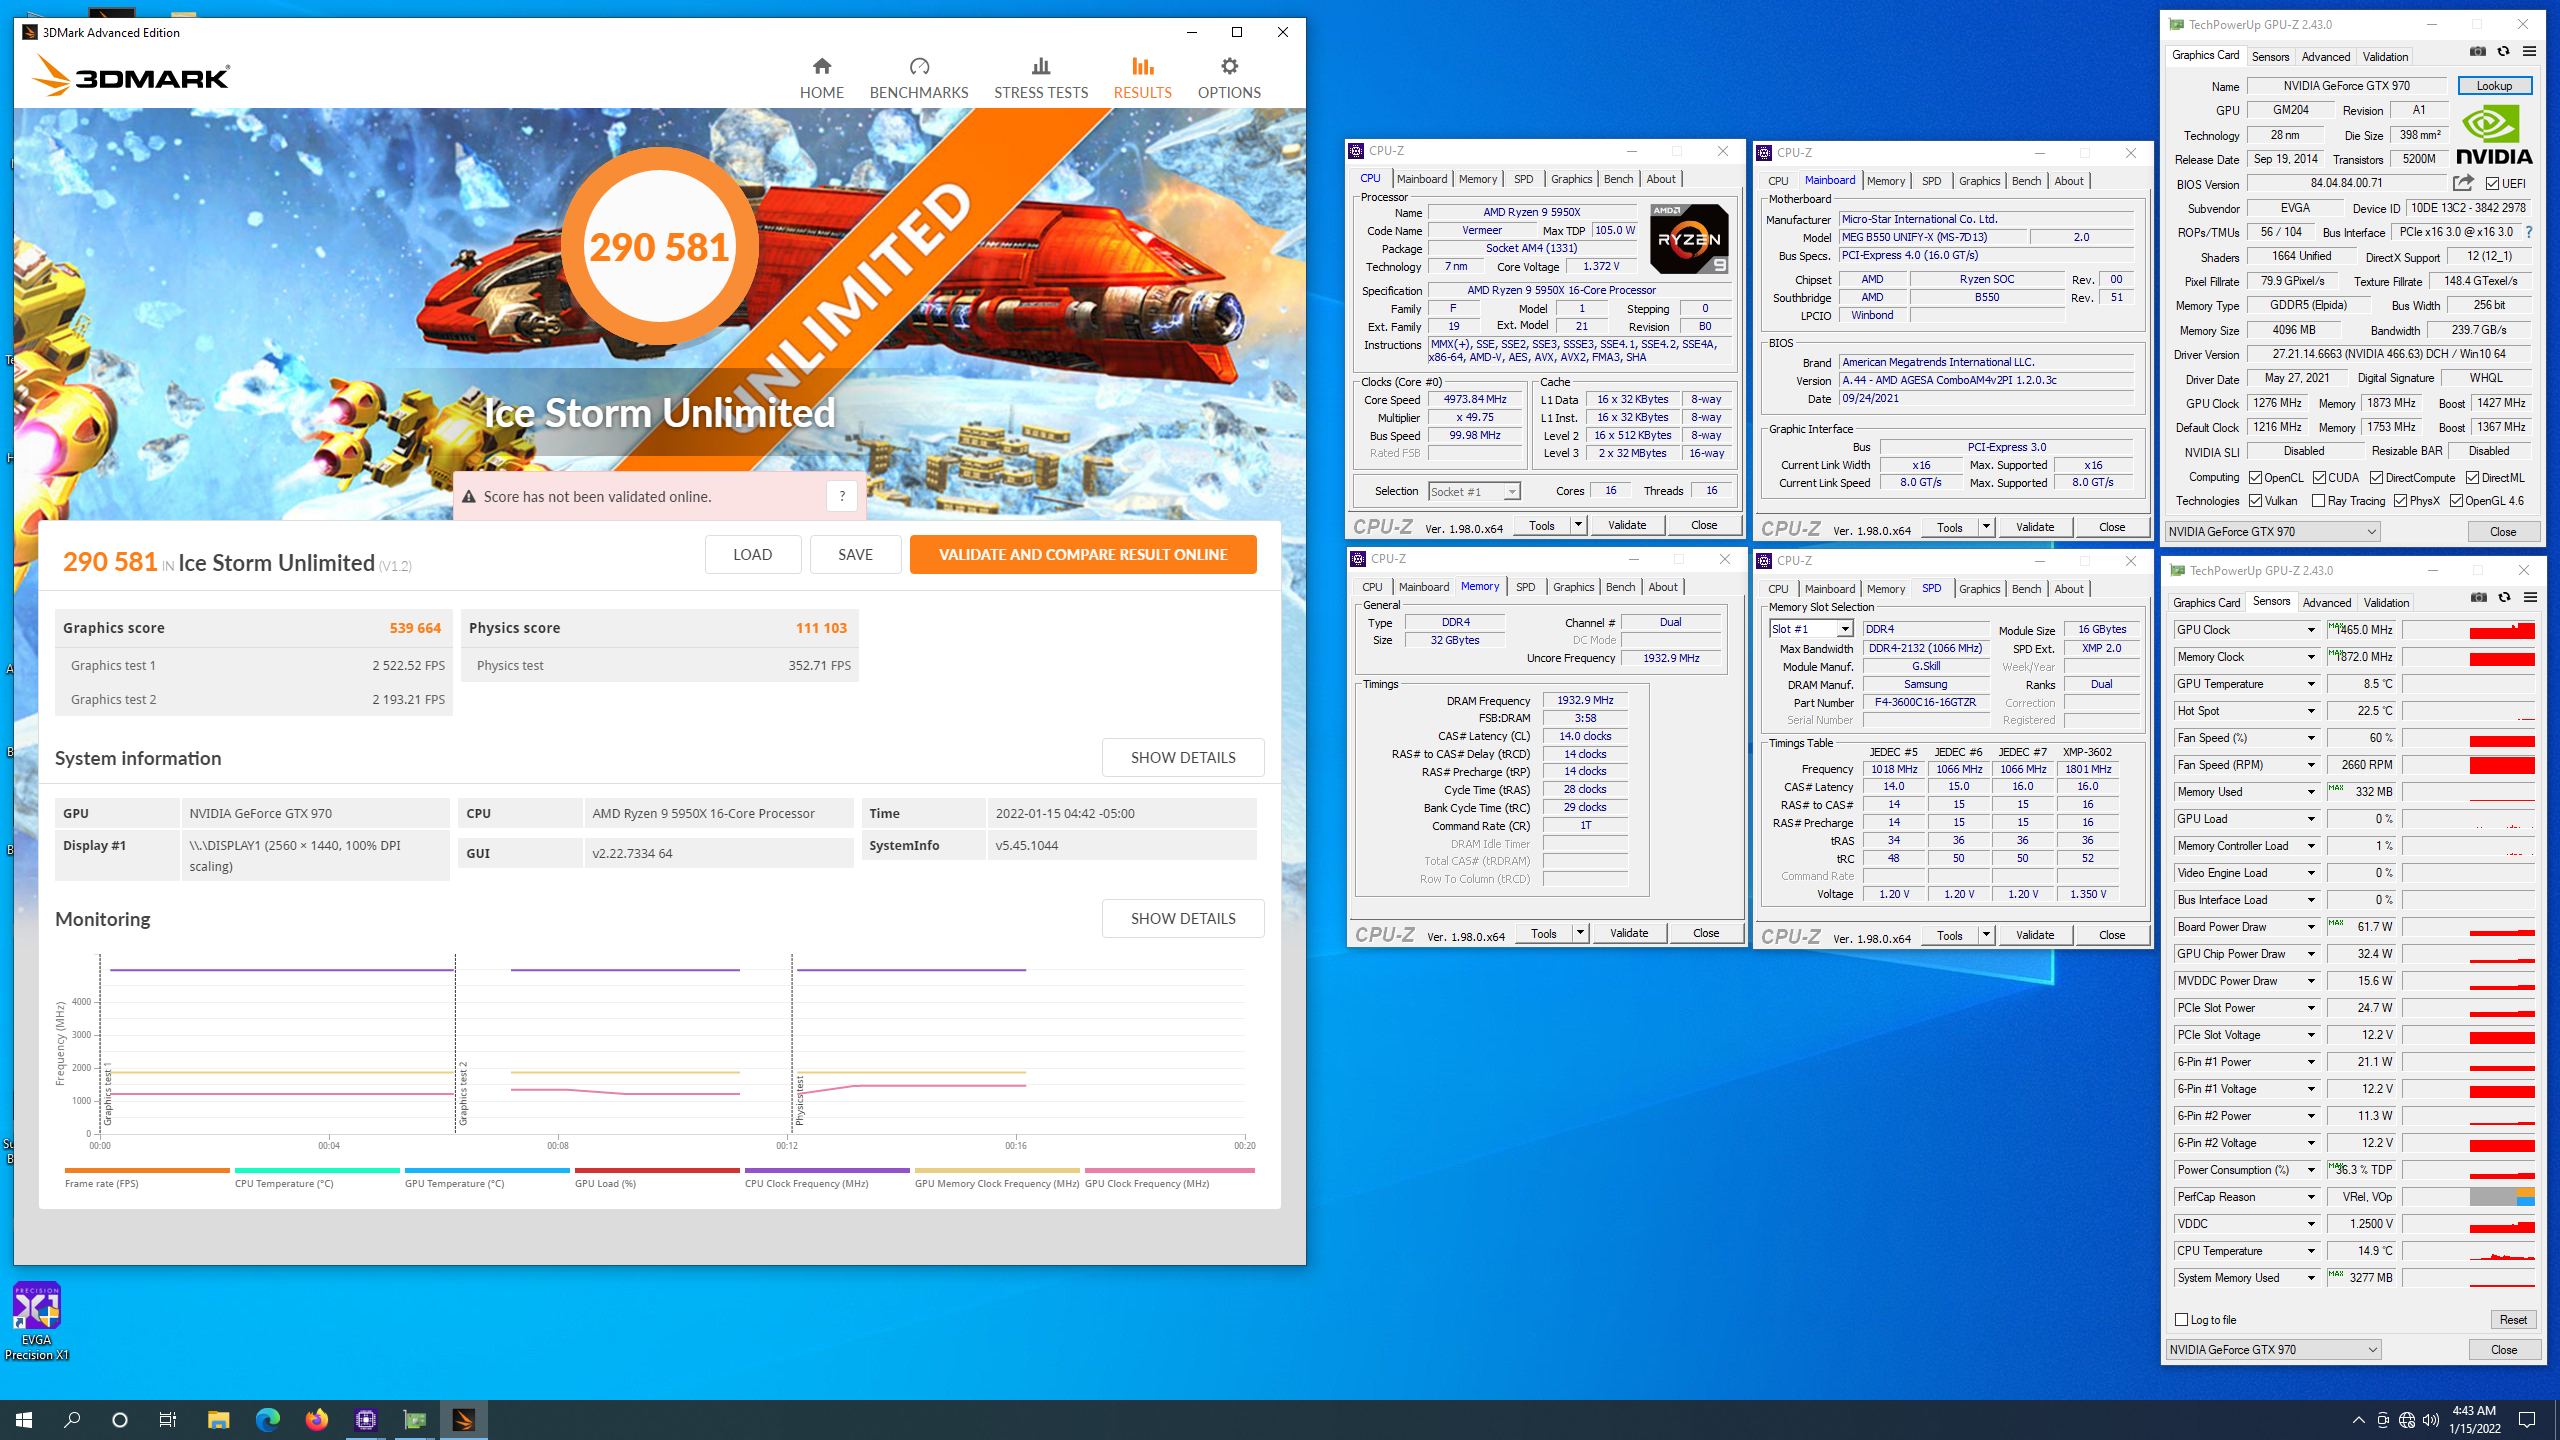Image resolution: width=2560 pixels, height=1440 pixels.
Task: Switch to RESULTS tab in 3DMark
Action: tap(1142, 78)
